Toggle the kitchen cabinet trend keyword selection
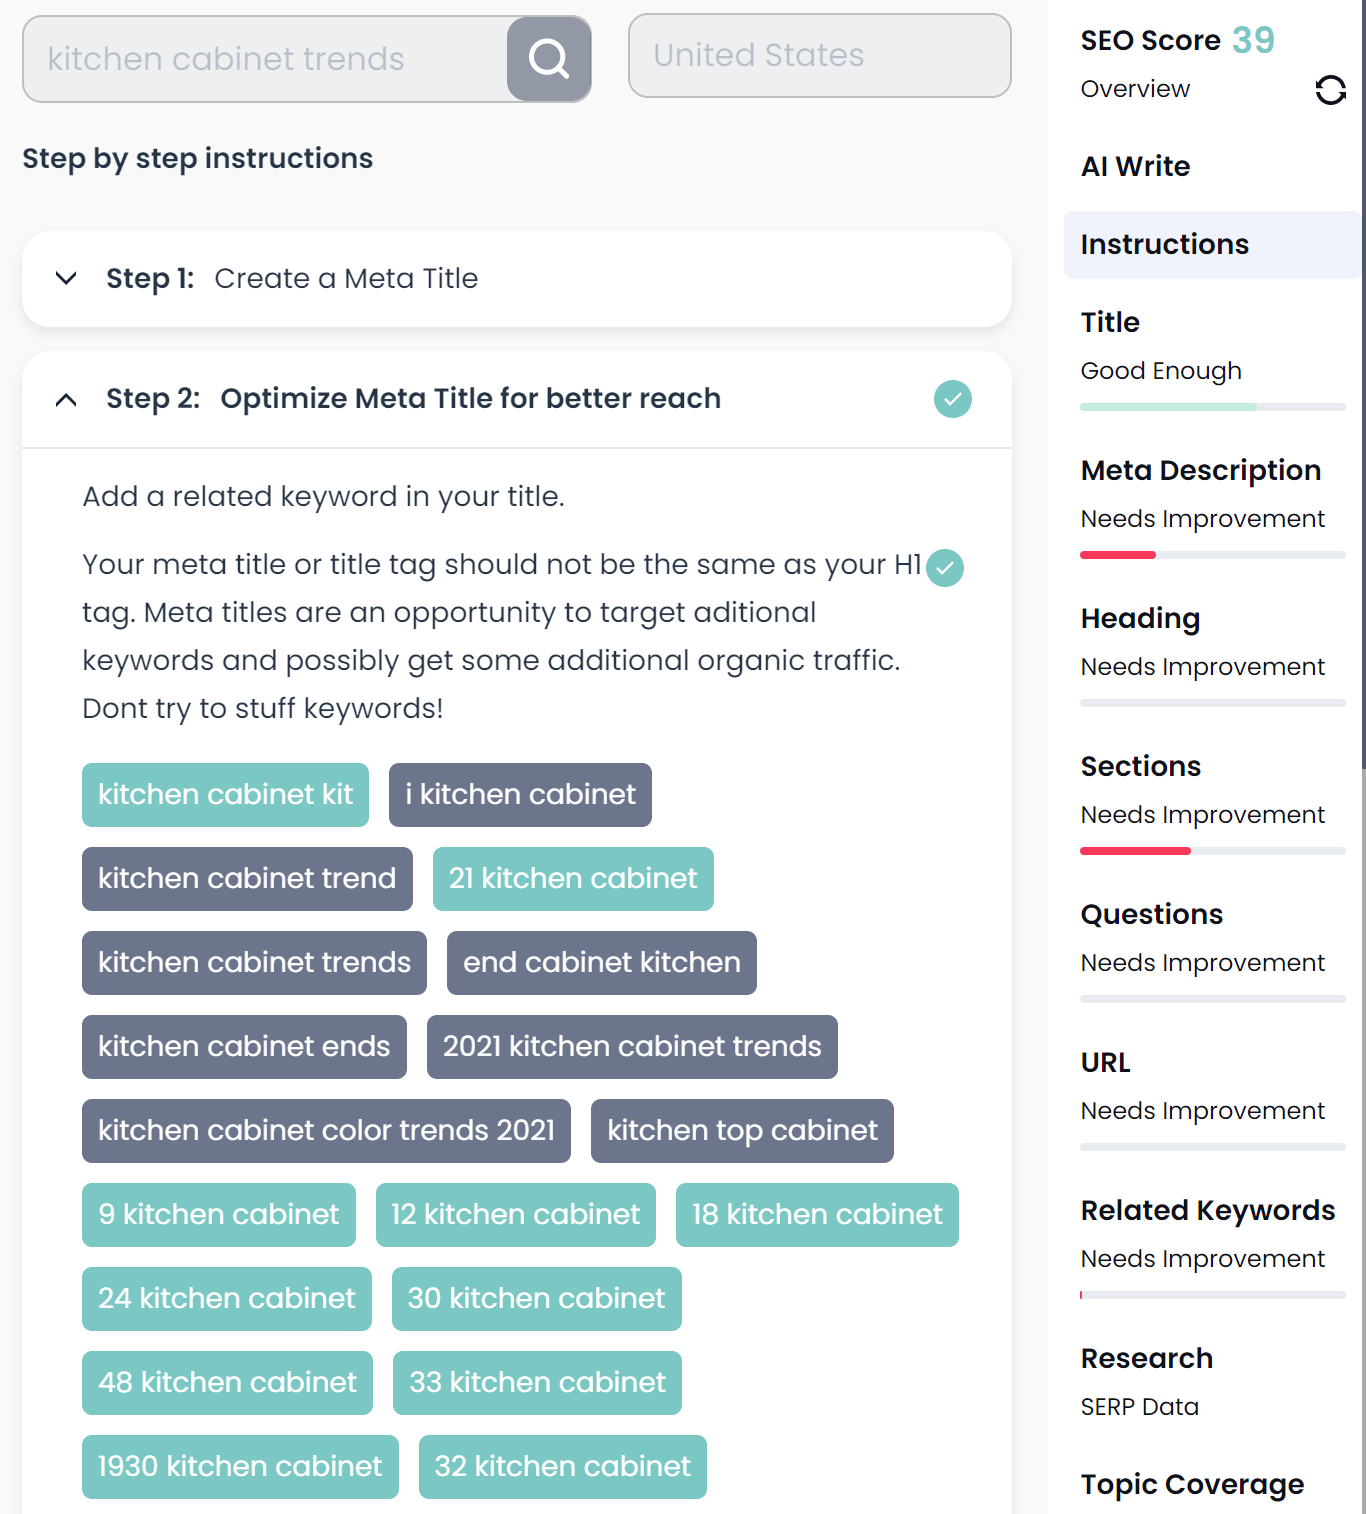 click(246, 878)
